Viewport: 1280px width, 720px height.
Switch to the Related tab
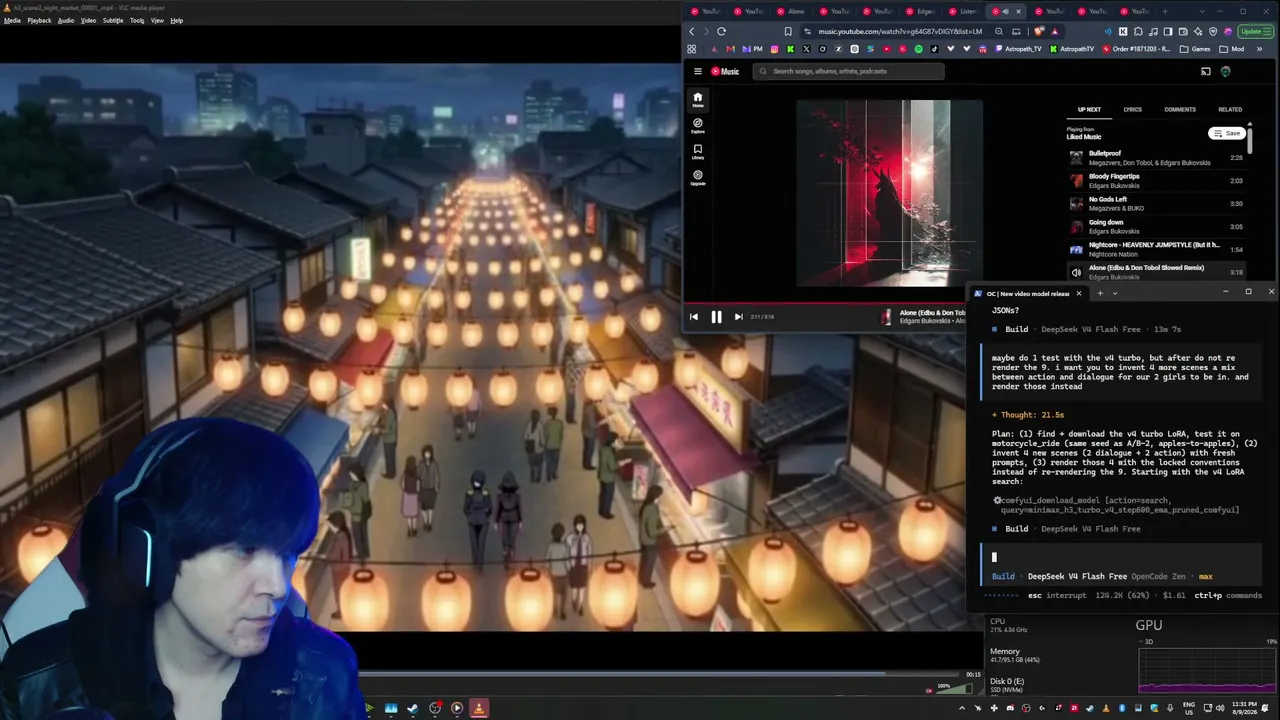[x=1230, y=110]
